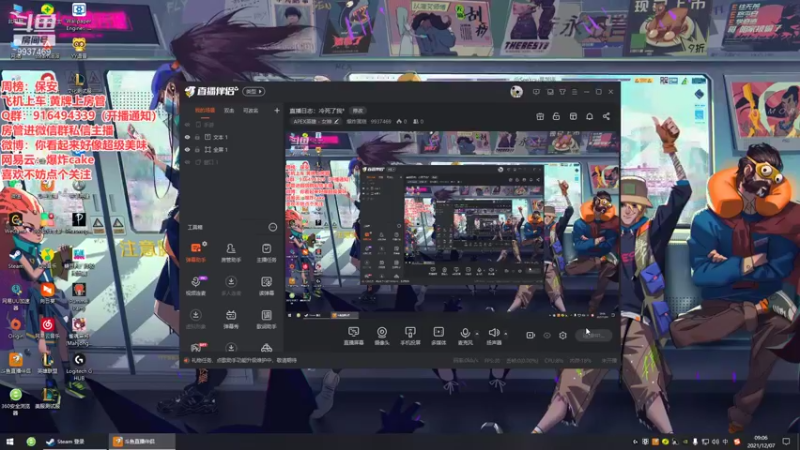Download the 虚拟形象 virtual avatar tool

coord(195,319)
